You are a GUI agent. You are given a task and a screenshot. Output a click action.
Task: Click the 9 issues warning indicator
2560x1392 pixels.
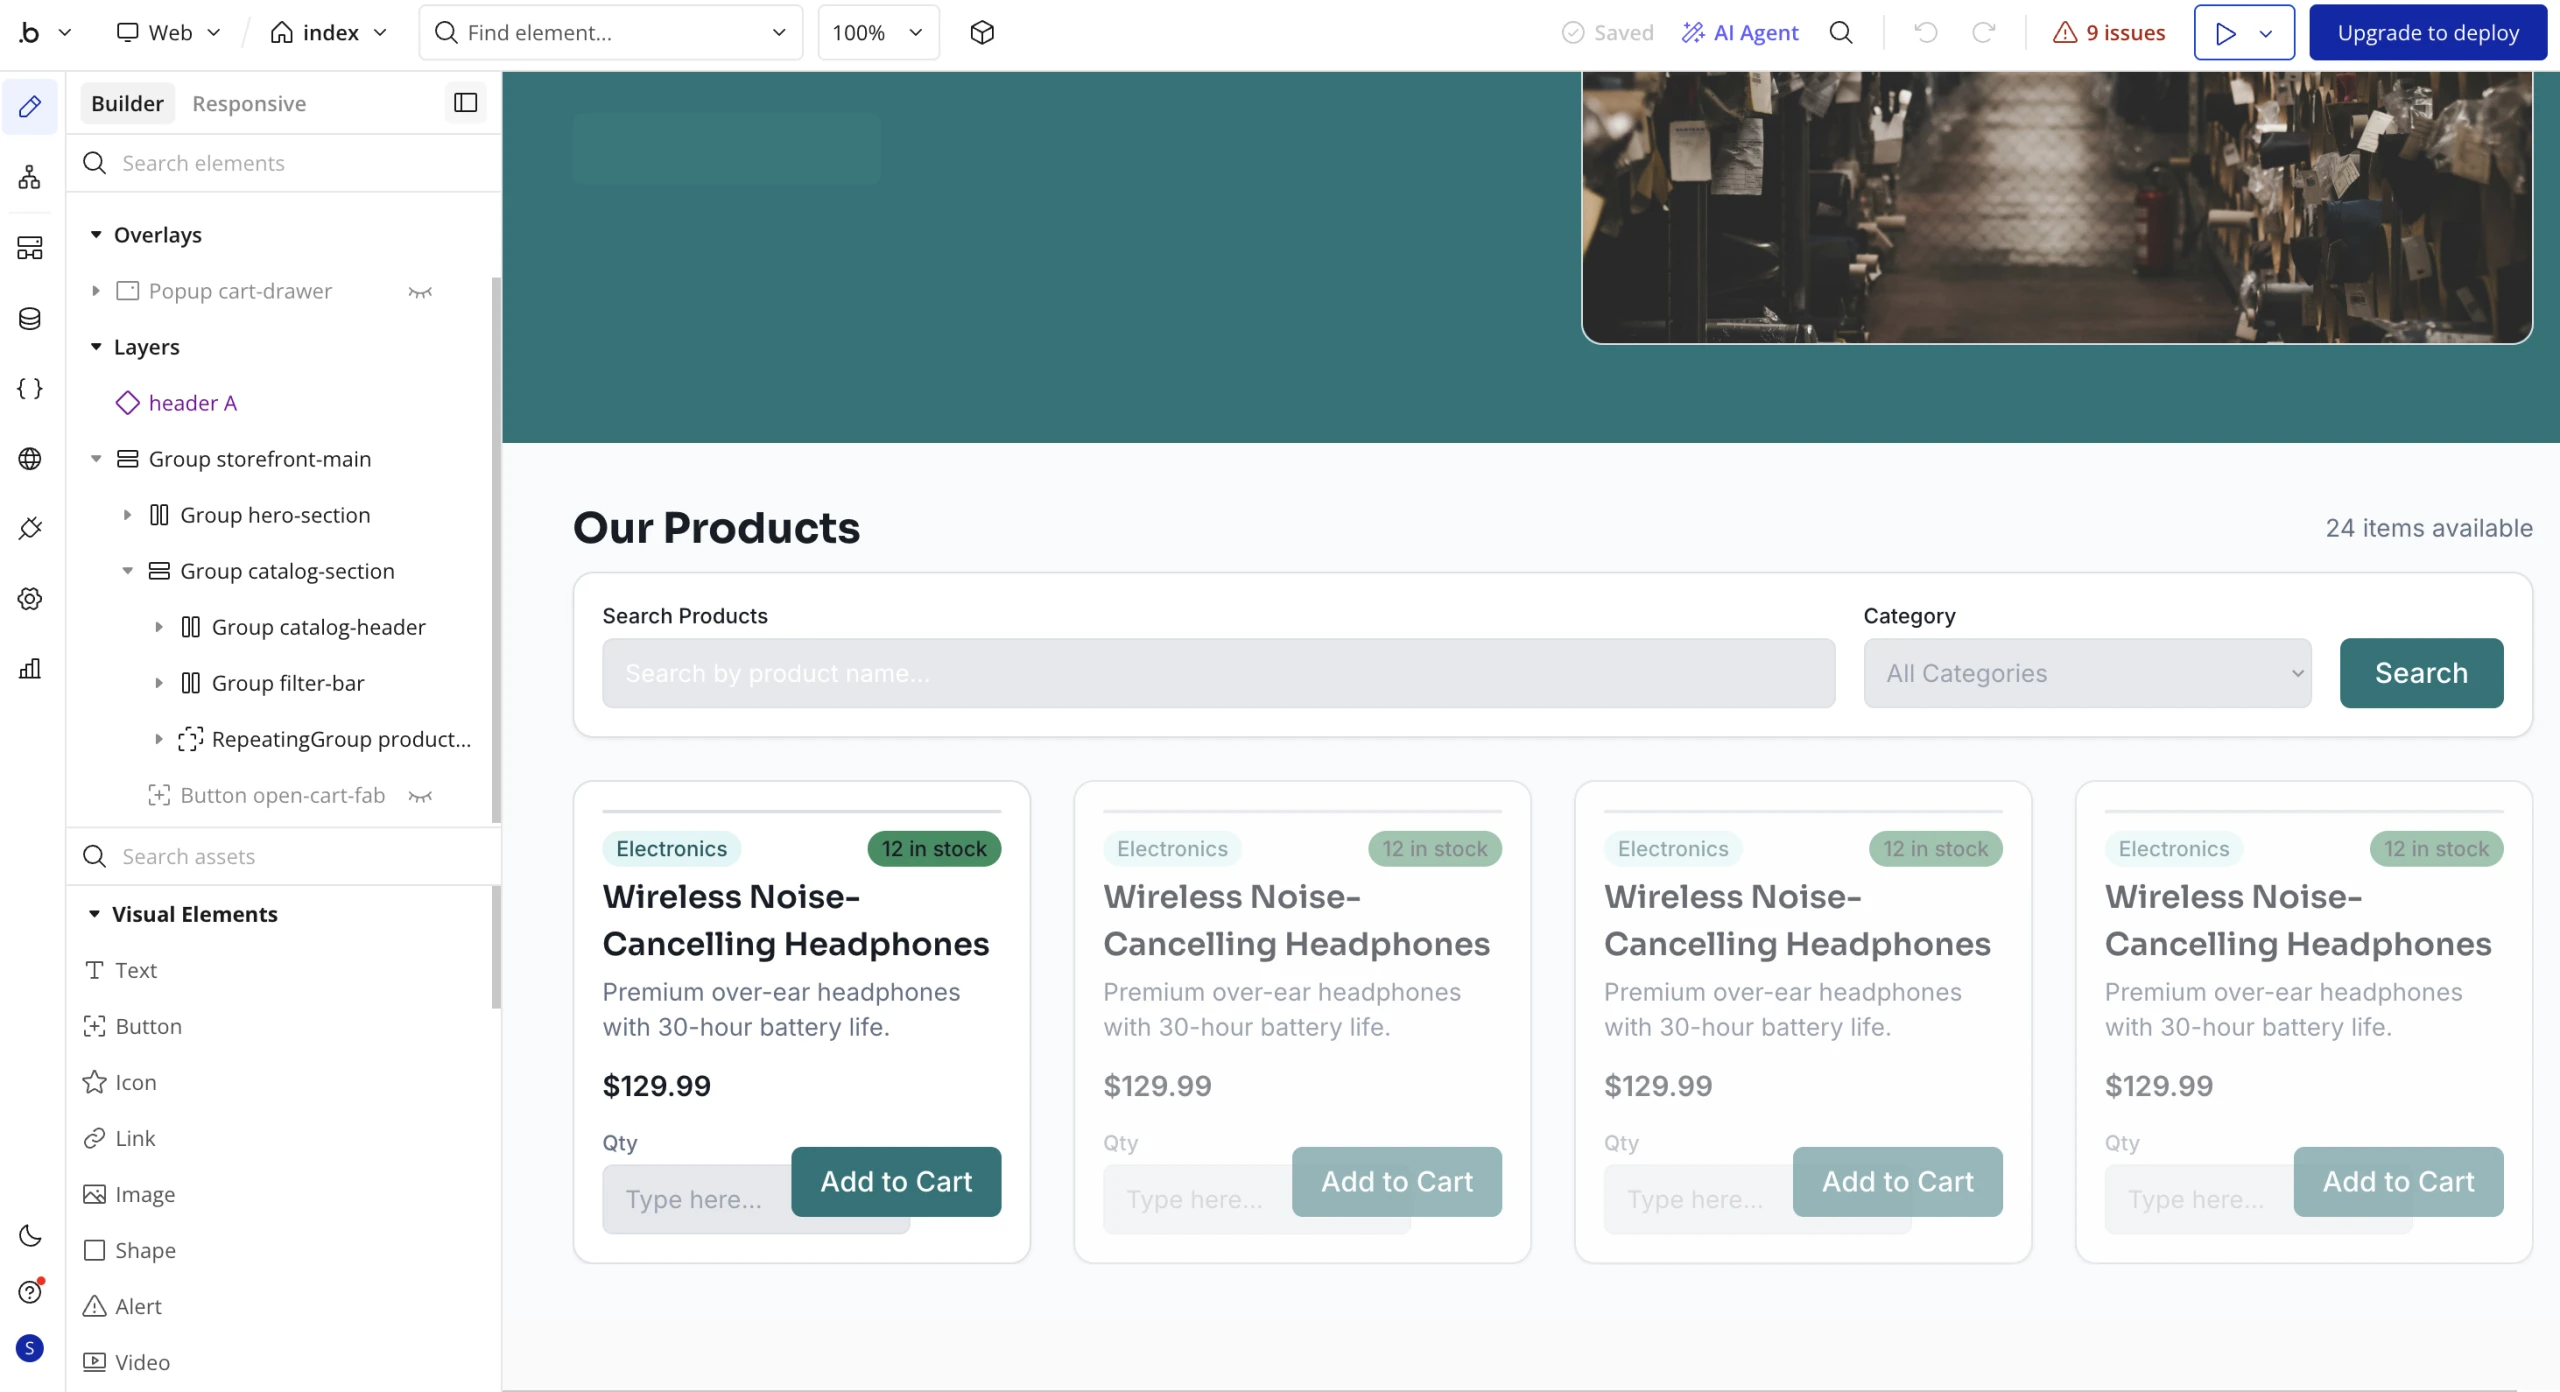(2108, 33)
